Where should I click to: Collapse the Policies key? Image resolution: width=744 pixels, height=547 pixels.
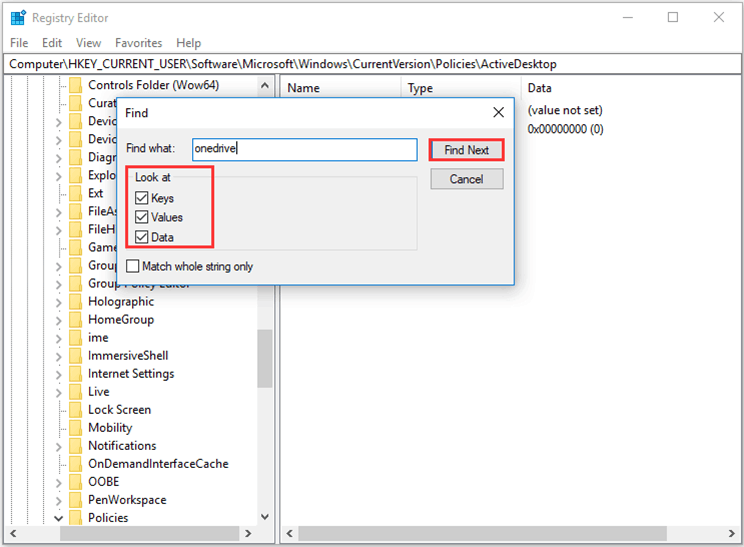coord(58,518)
